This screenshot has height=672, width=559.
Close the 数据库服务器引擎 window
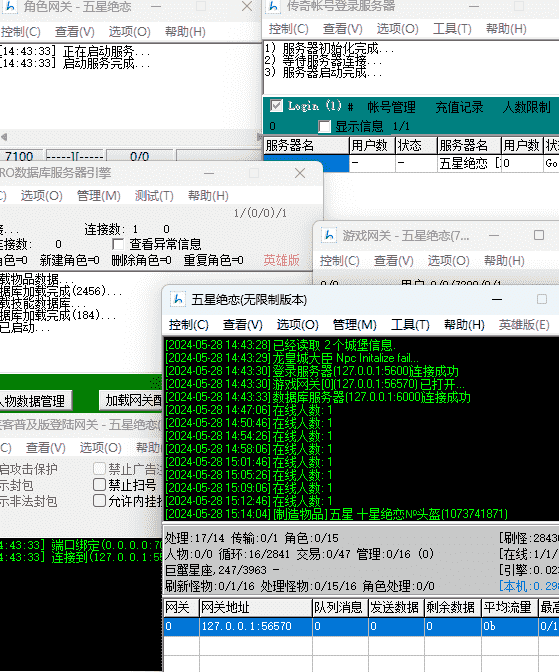click(x=300, y=173)
